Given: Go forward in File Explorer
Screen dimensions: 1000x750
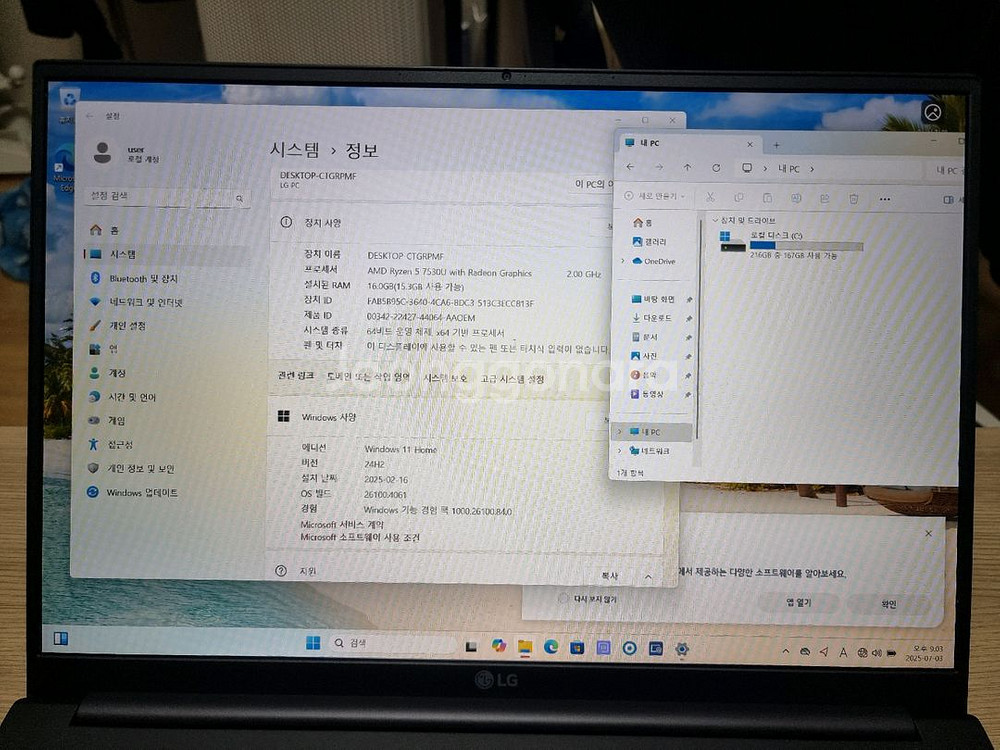Looking at the screenshot, I should (x=659, y=167).
